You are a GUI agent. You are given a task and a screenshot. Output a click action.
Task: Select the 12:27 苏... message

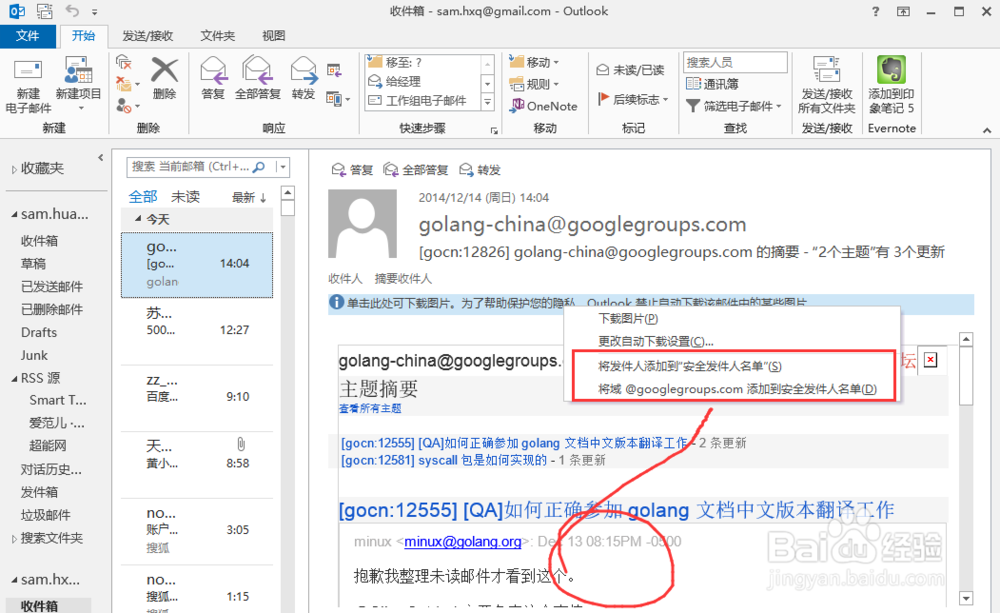tap(197, 332)
